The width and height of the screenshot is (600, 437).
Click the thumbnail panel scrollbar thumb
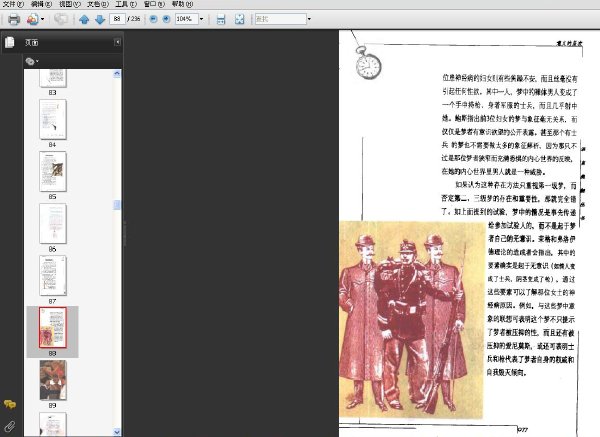[117, 205]
